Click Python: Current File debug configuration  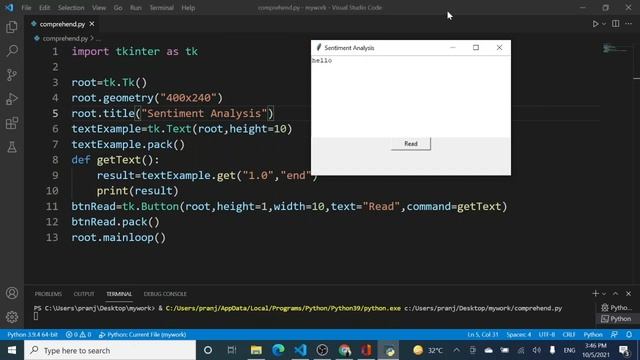[x=142, y=335]
